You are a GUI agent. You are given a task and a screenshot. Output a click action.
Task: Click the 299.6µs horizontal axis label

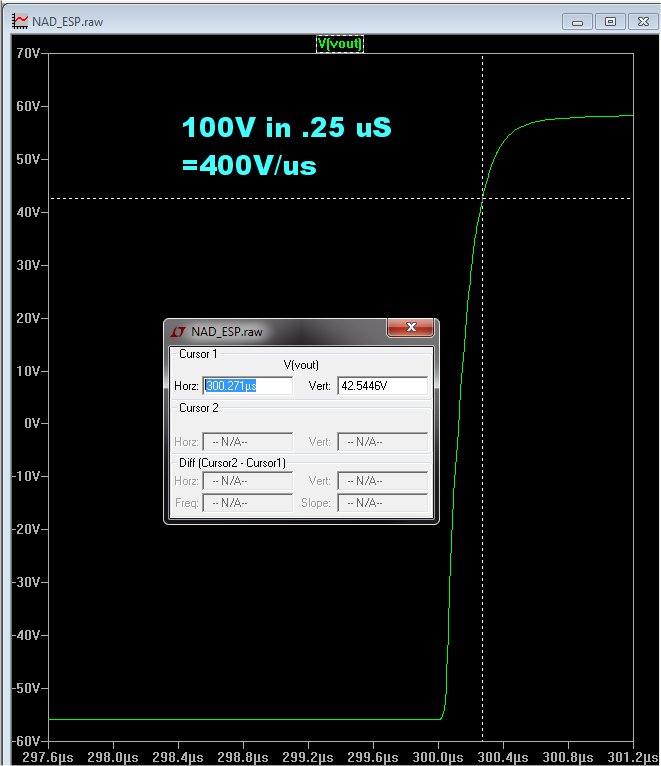point(373,758)
